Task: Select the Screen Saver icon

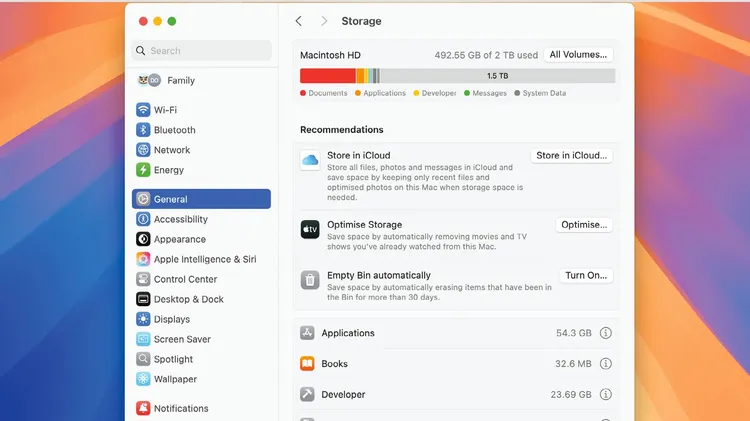Action: click(144, 339)
